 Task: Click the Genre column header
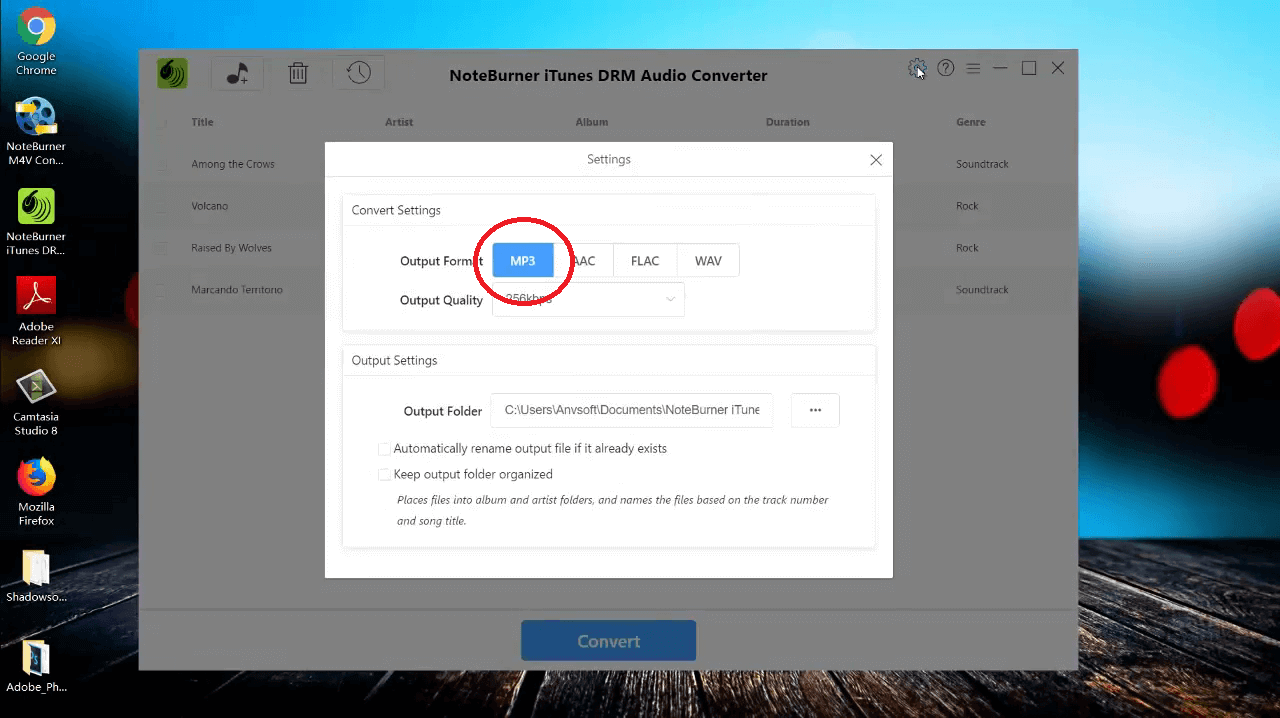tap(971, 122)
